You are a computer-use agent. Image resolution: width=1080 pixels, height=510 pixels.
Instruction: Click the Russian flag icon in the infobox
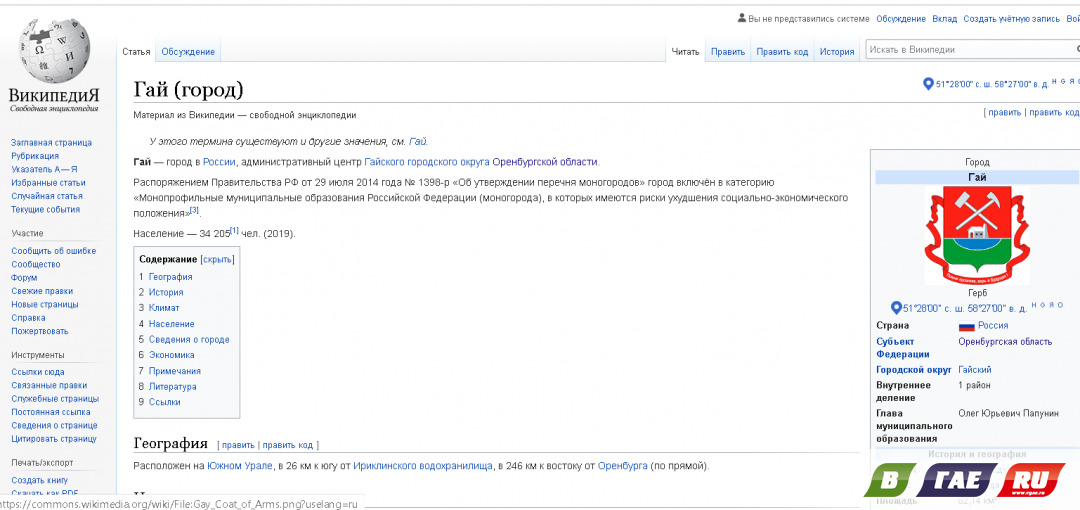[x=966, y=326]
